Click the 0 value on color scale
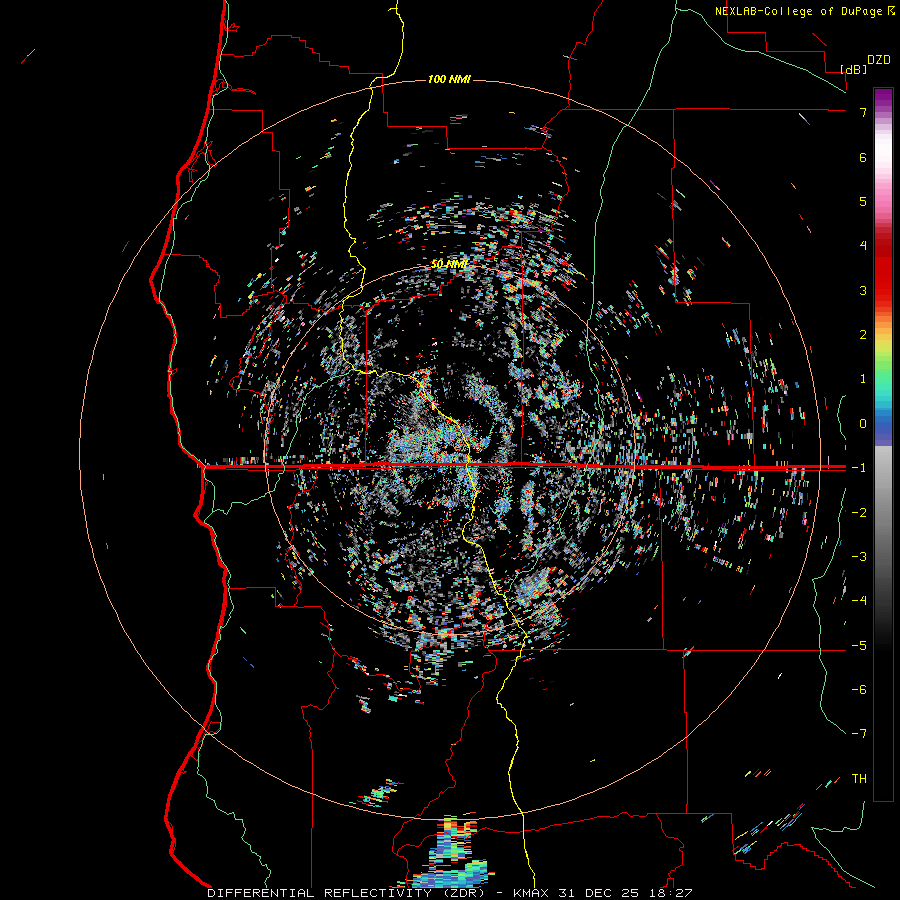 [x=863, y=424]
